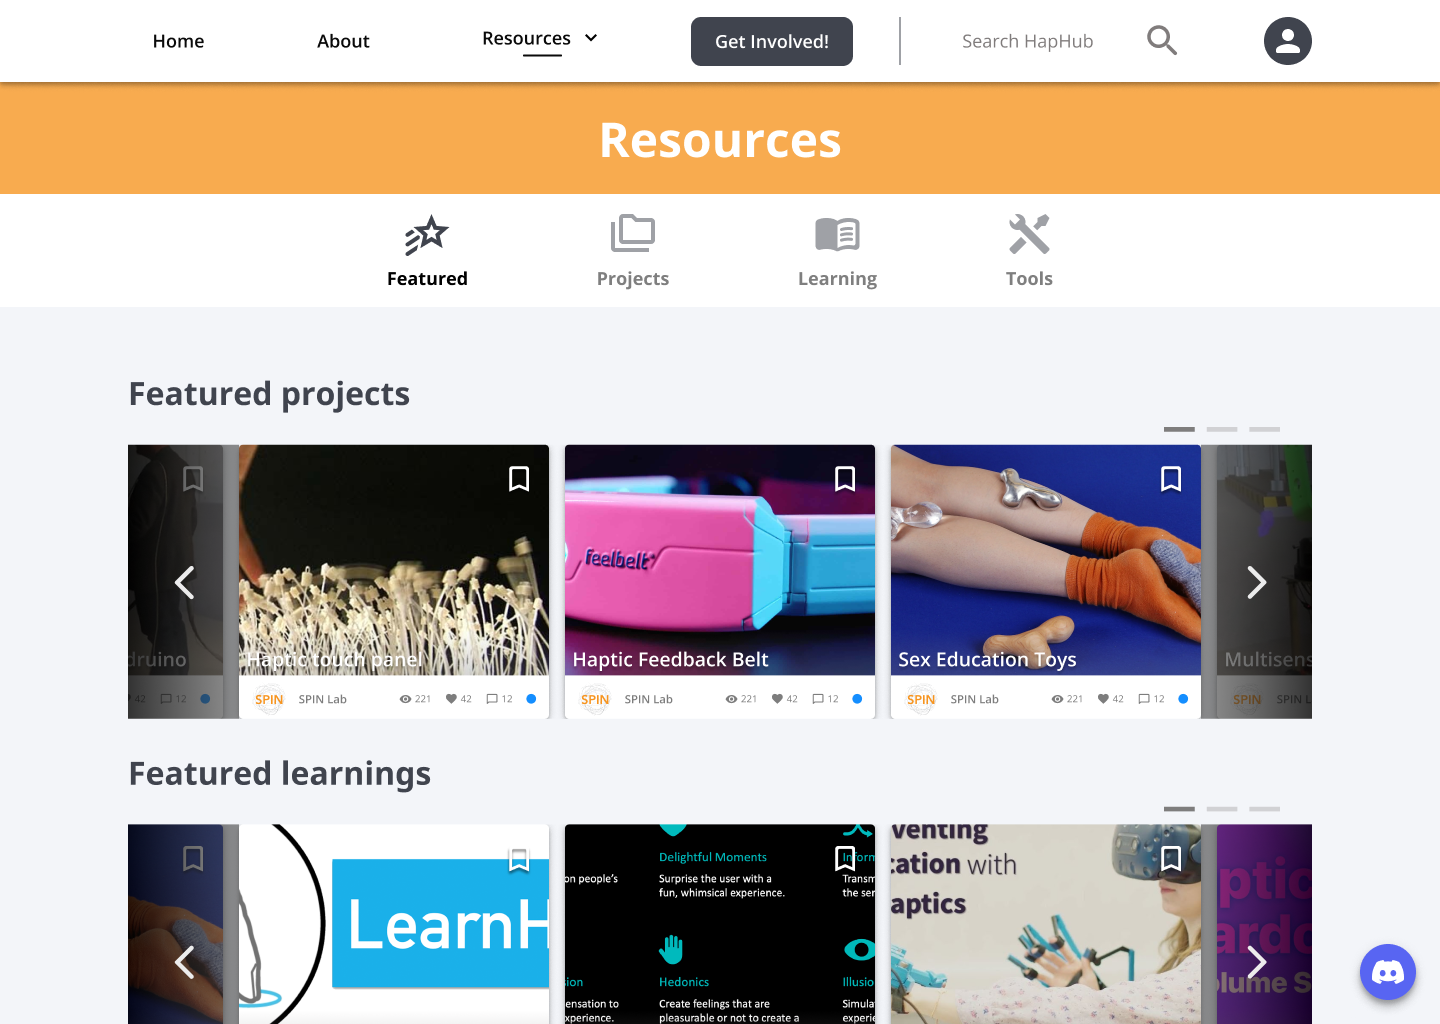This screenshot has height=1024, width=1440.
Task: Go to the Home menu item
Action: point(178,41)
